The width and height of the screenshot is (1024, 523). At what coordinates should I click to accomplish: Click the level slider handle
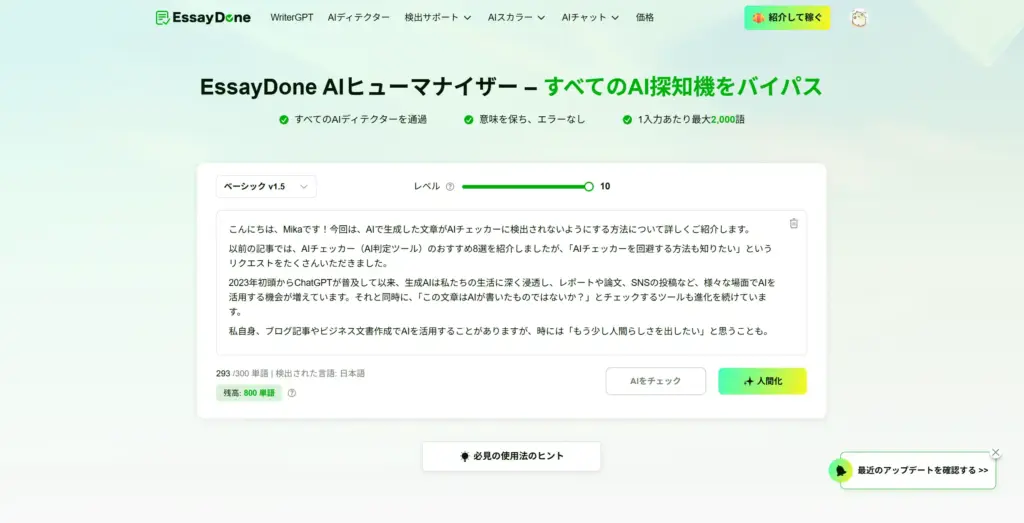pyautogui.click(x=589, y=187)
